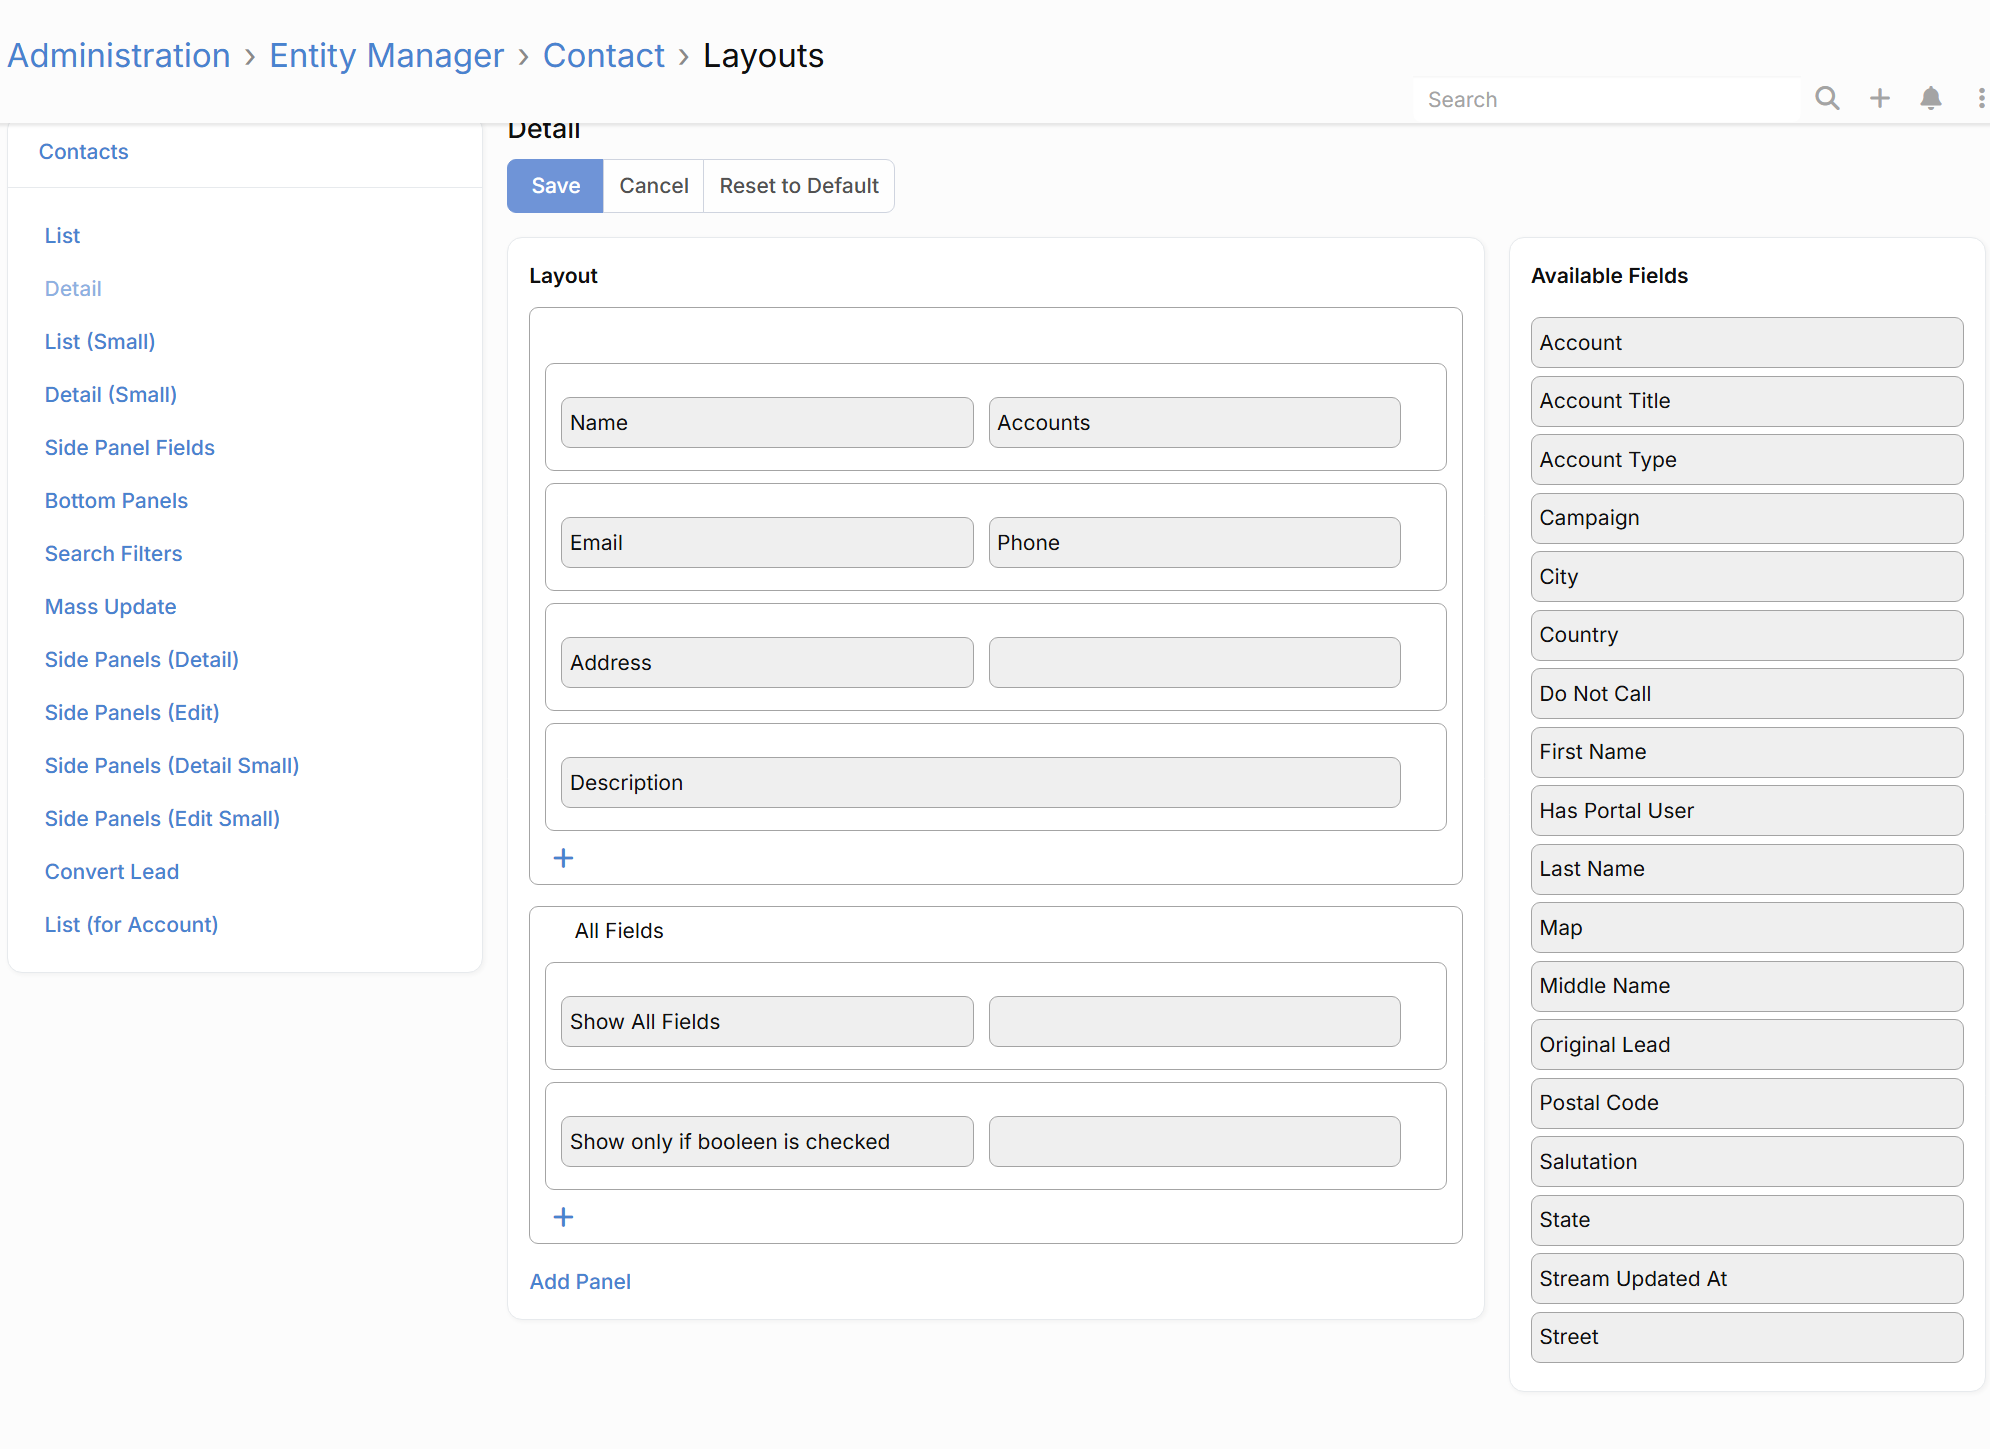Click the search magnifier icon

pyautogui.click(x=1827, y=98)
